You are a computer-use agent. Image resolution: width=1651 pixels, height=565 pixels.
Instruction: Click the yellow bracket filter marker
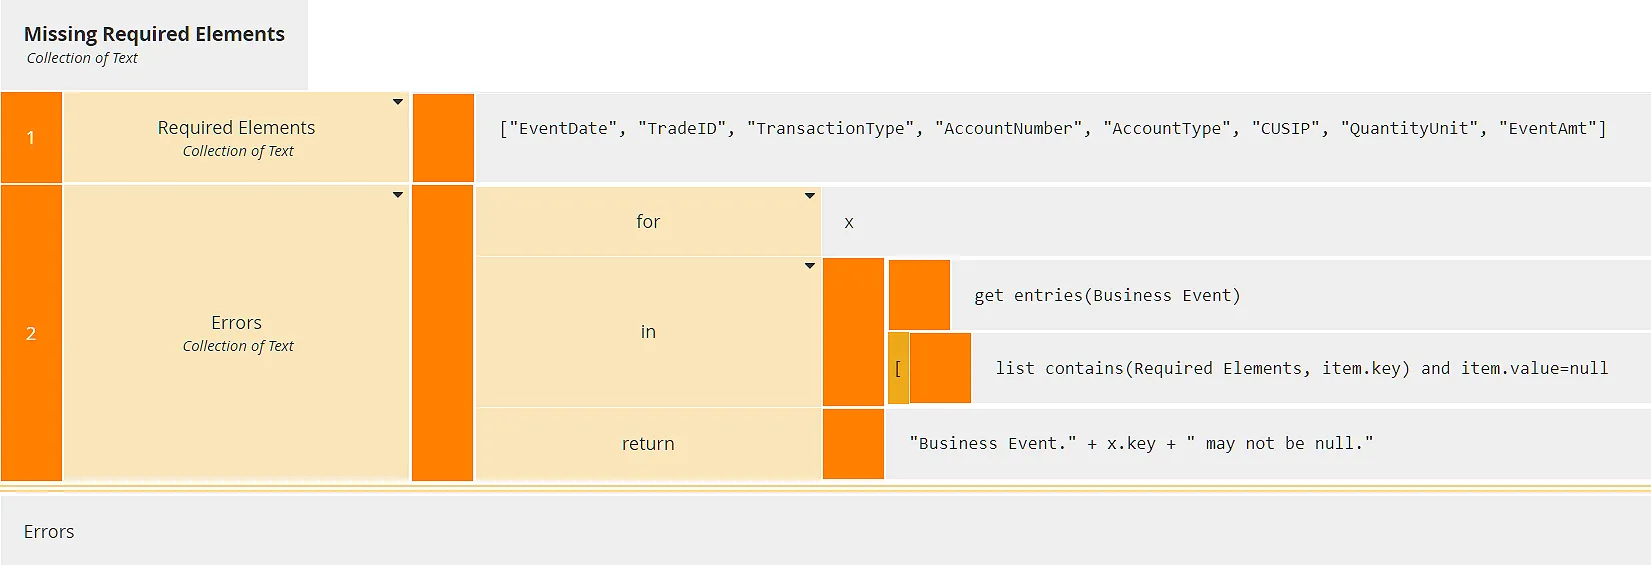pos(898,368)
